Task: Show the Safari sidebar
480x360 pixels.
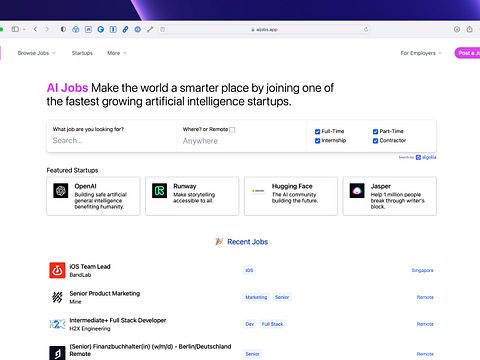Action: click(15, 29)
